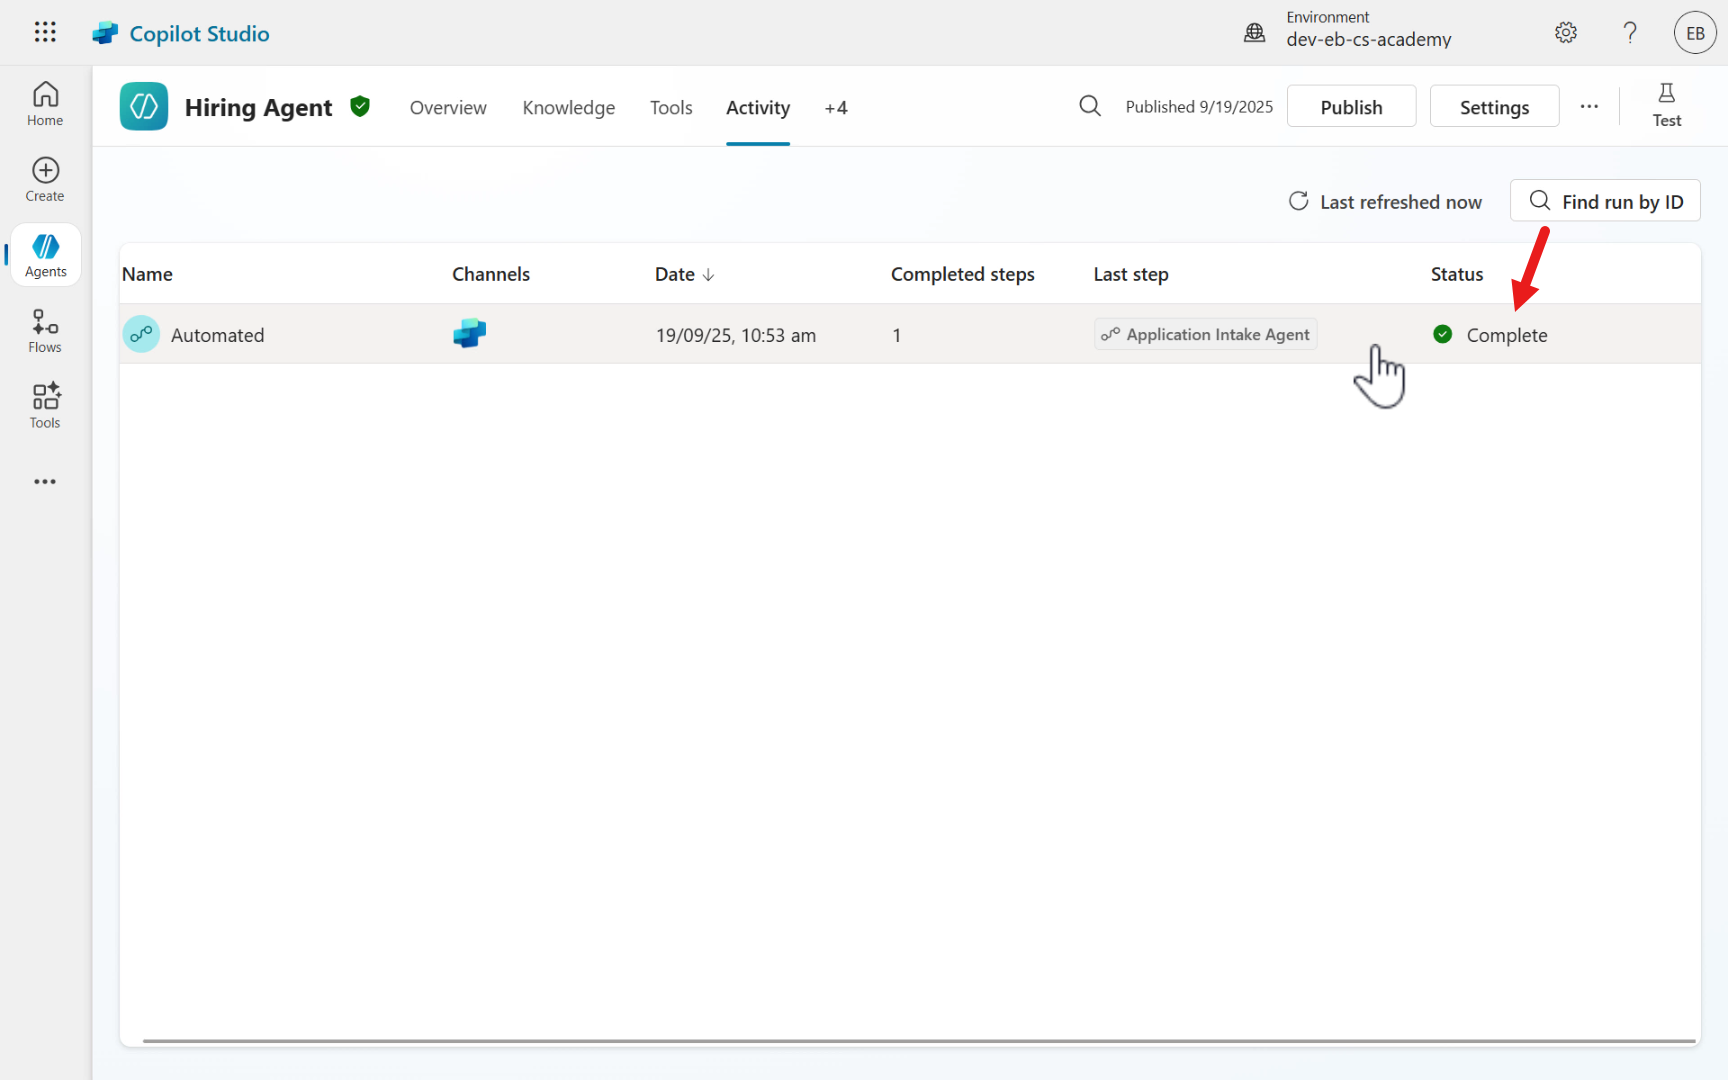1728x1080 pixels.
Task: Expand the sidebar more ellipsis menu
Action: coord(45,482)
